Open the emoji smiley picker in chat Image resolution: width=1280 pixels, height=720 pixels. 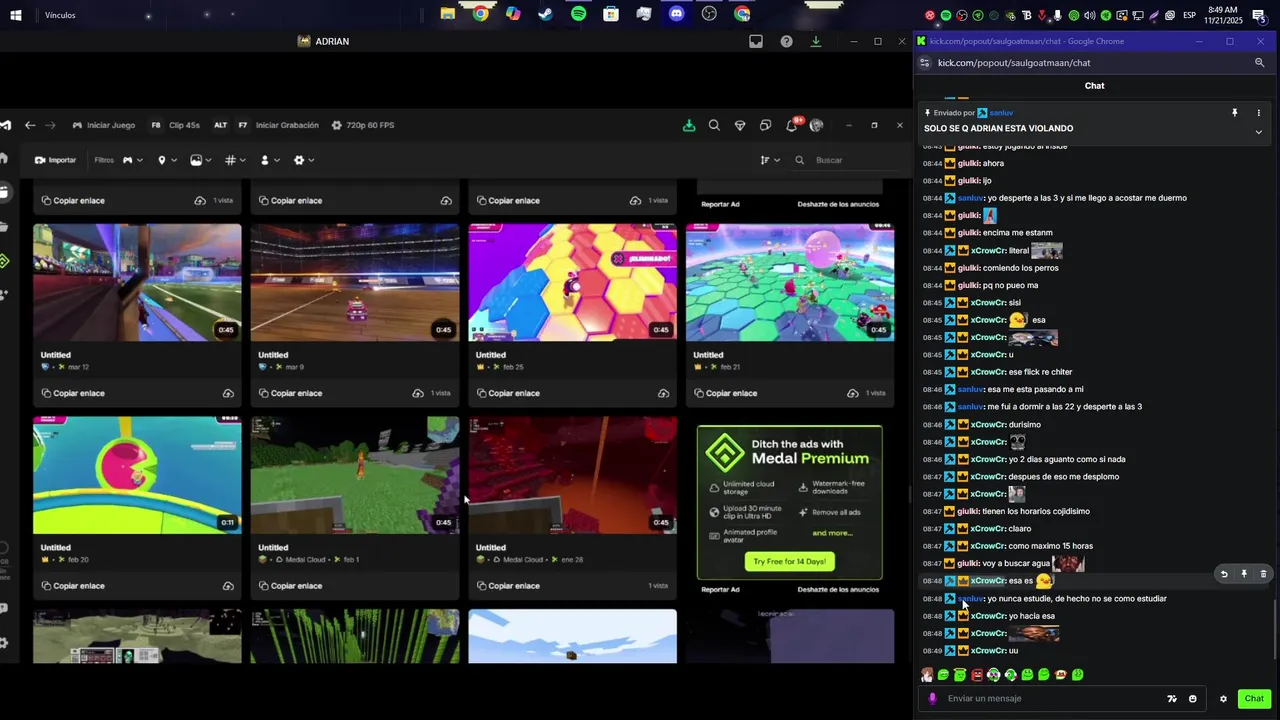coord(1192,699)
